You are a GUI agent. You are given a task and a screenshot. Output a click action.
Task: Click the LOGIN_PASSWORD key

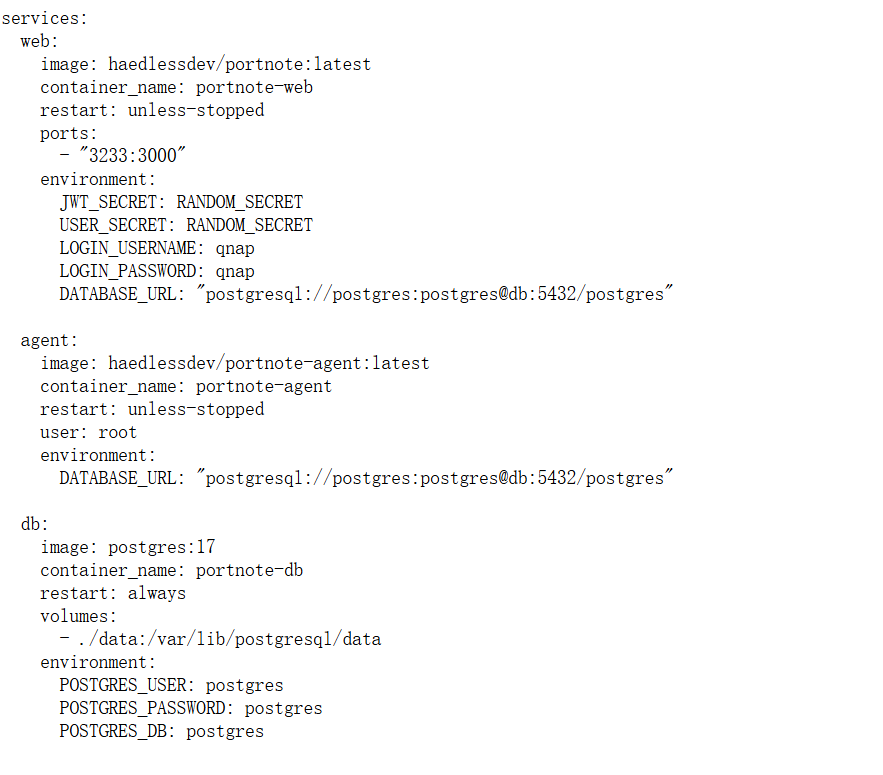(128, 271)
